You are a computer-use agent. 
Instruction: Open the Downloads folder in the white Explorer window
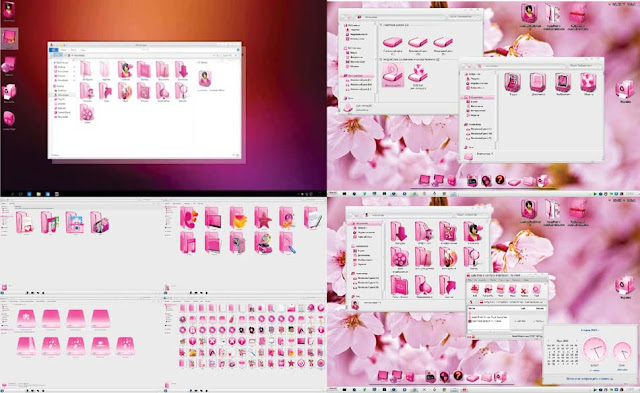pos(181,69)
